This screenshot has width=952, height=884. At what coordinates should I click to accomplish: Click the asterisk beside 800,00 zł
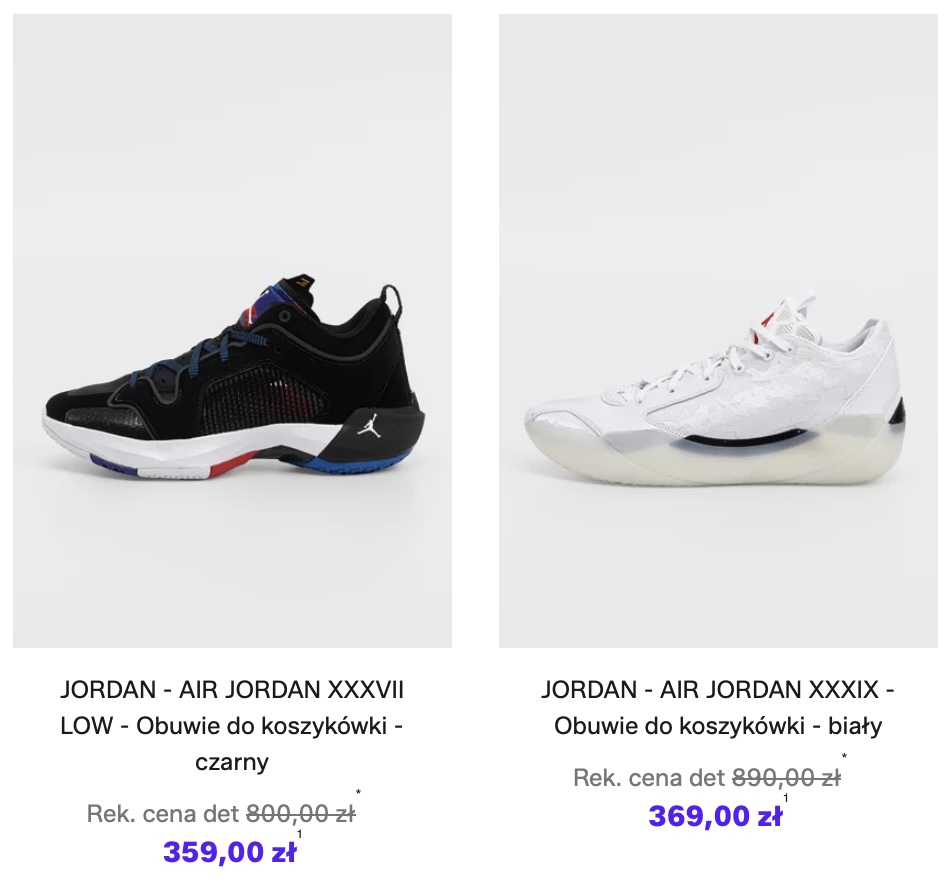pyautogui.click(x=358, y=792)
